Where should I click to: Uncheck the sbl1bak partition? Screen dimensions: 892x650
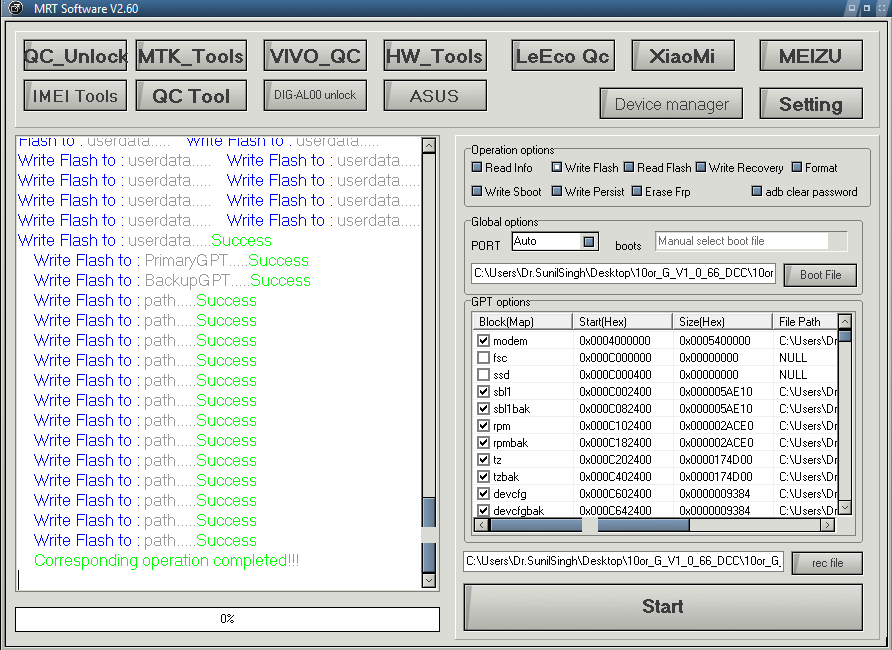pyautogui.click(x=484, y=408)
